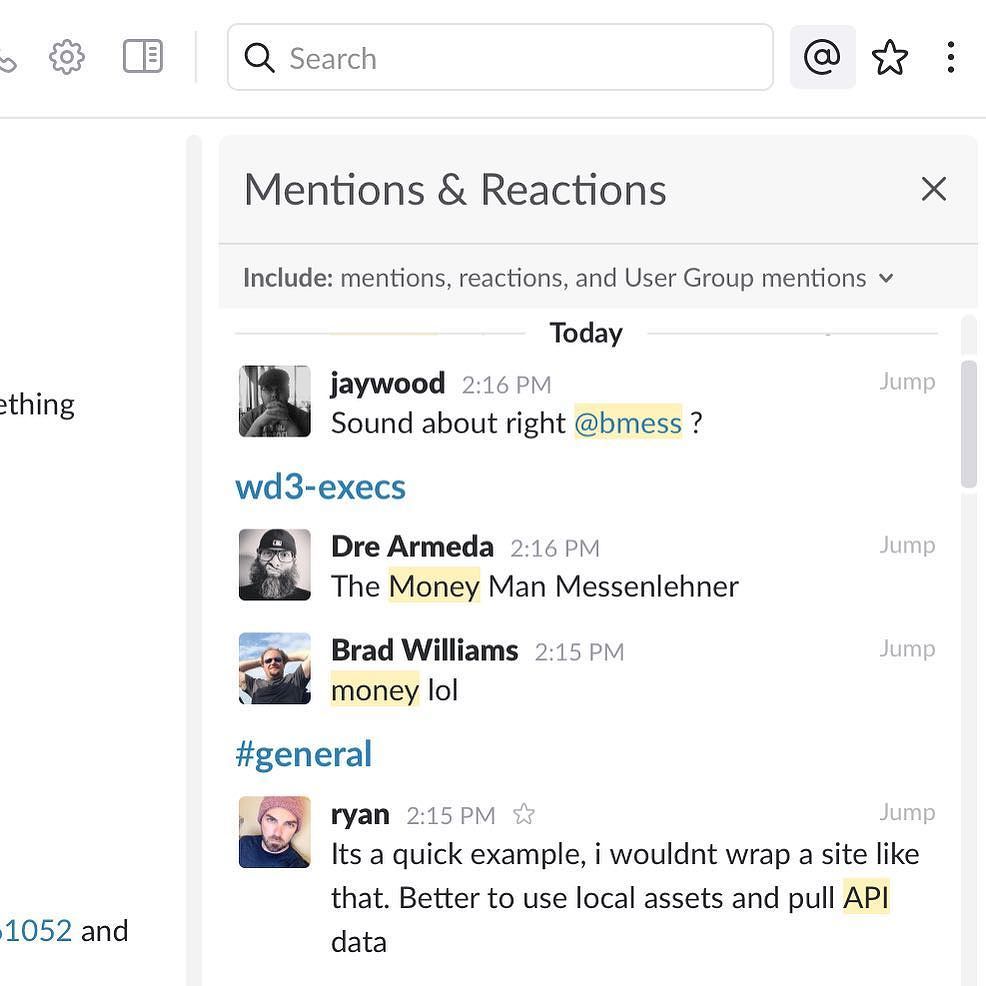Open the mentions and reactions filter chevron
The image size is (986, 986).
point(884,278)
